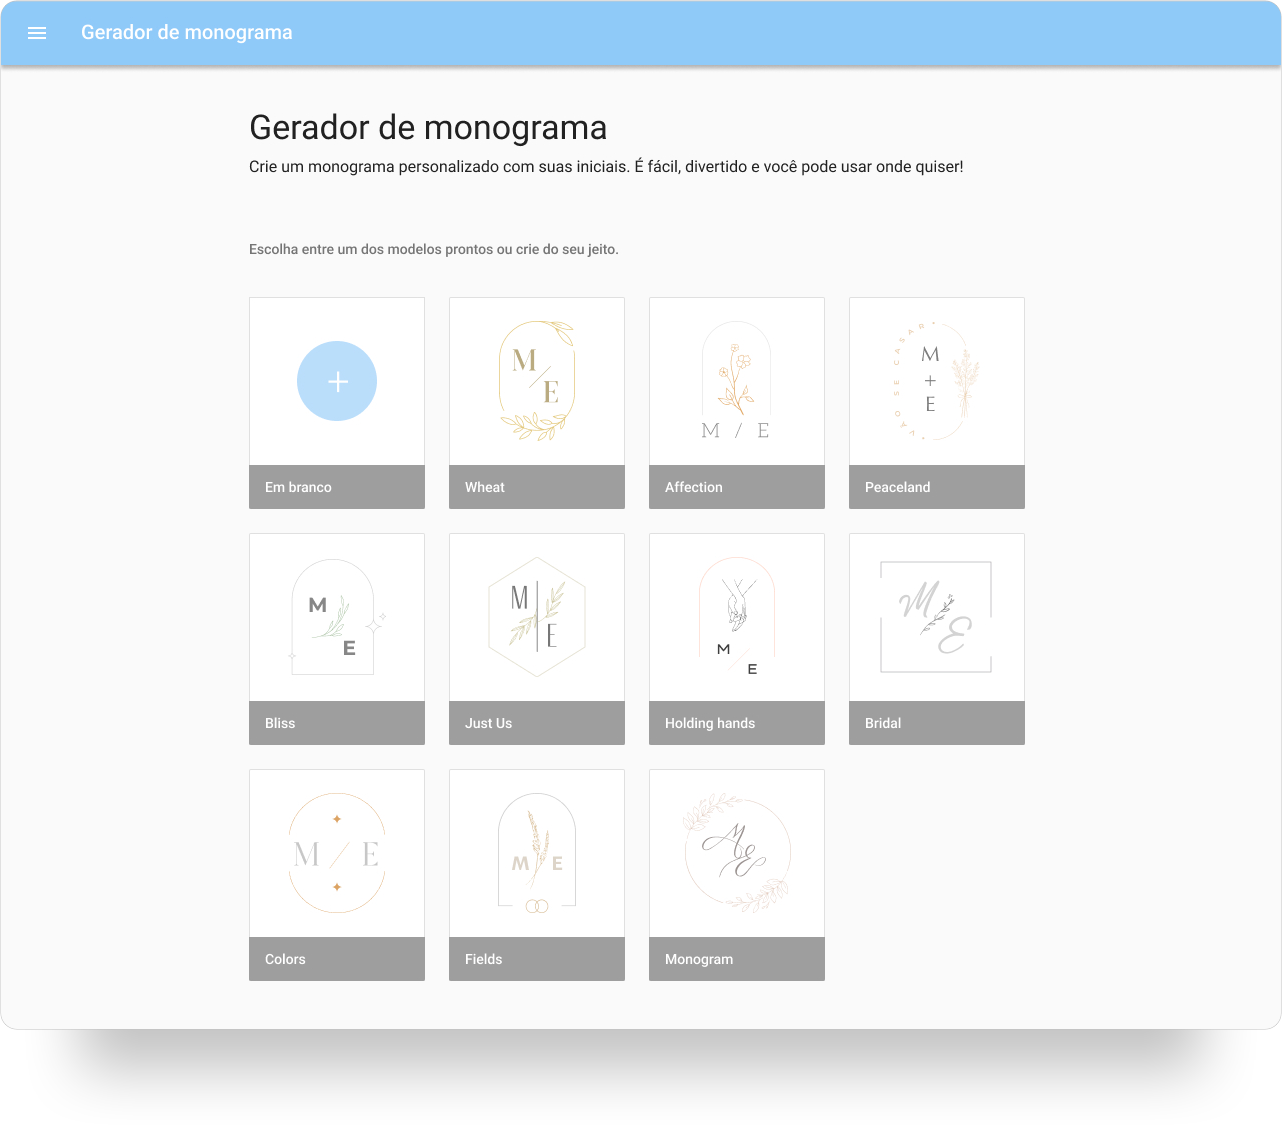1282x1130 pixels.
Task: Select the Bridal framed monogram
Action: click(x=936, y=617)
